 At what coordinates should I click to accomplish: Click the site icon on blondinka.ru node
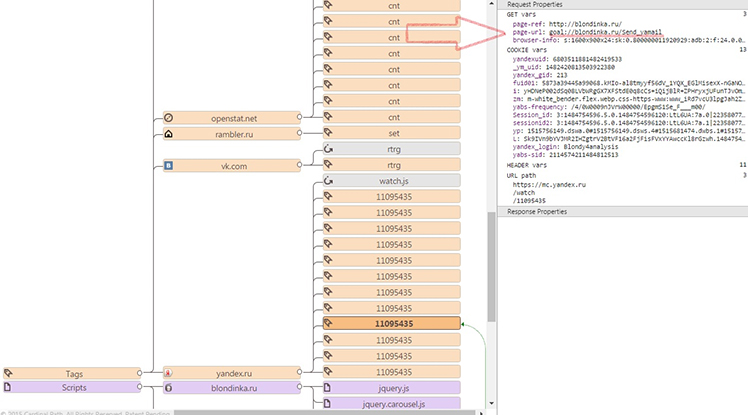click(169, 387)
